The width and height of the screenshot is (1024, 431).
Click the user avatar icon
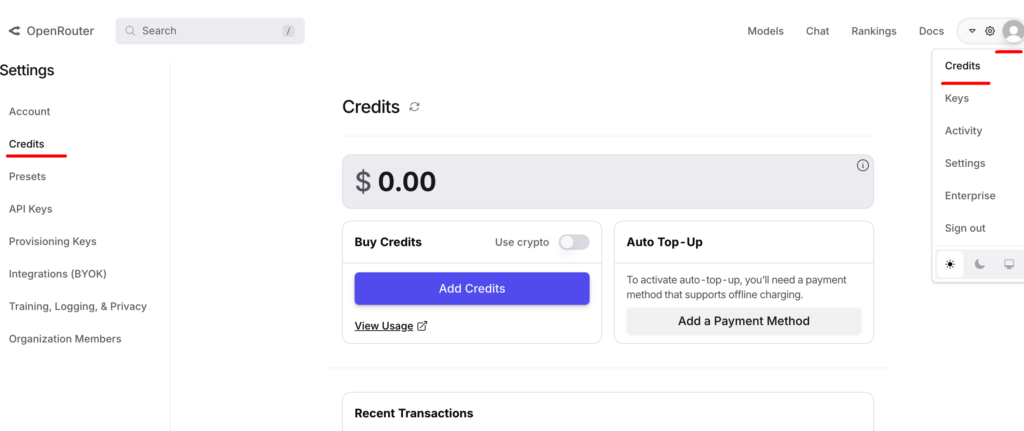tap(1012, 32)
